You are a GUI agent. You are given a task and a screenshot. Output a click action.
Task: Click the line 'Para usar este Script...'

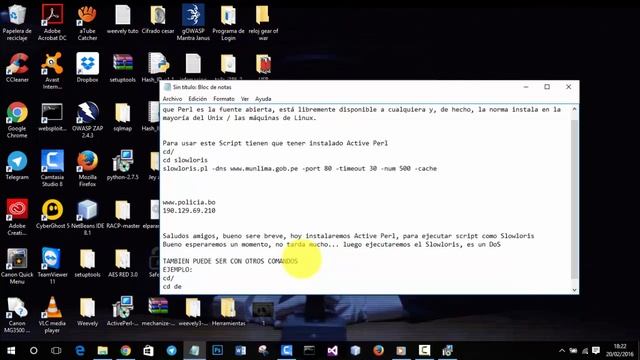275,143
